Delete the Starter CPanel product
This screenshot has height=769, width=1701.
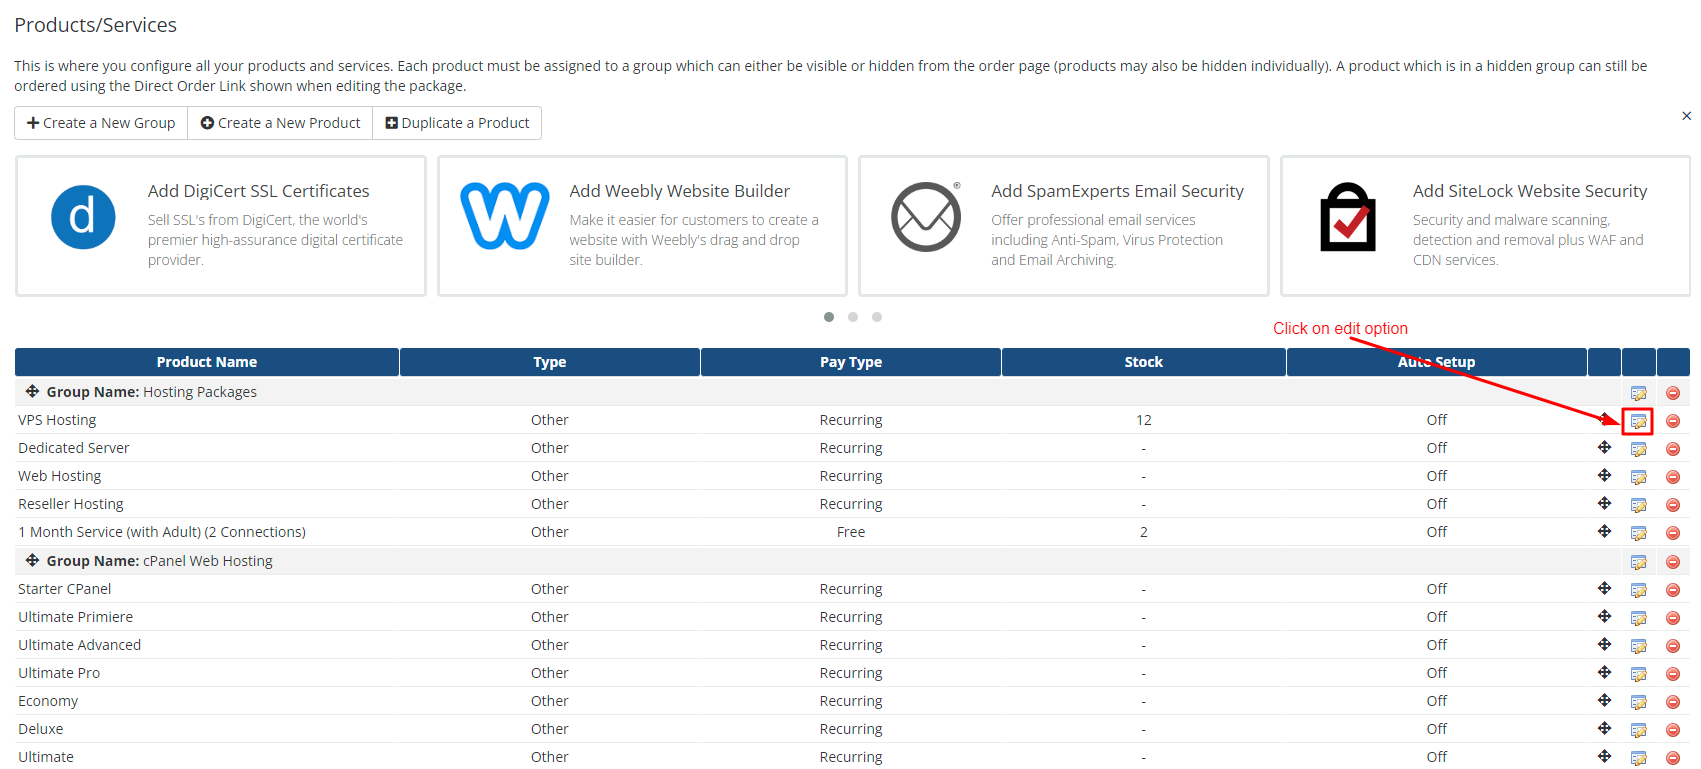(x=1672, y=590)
